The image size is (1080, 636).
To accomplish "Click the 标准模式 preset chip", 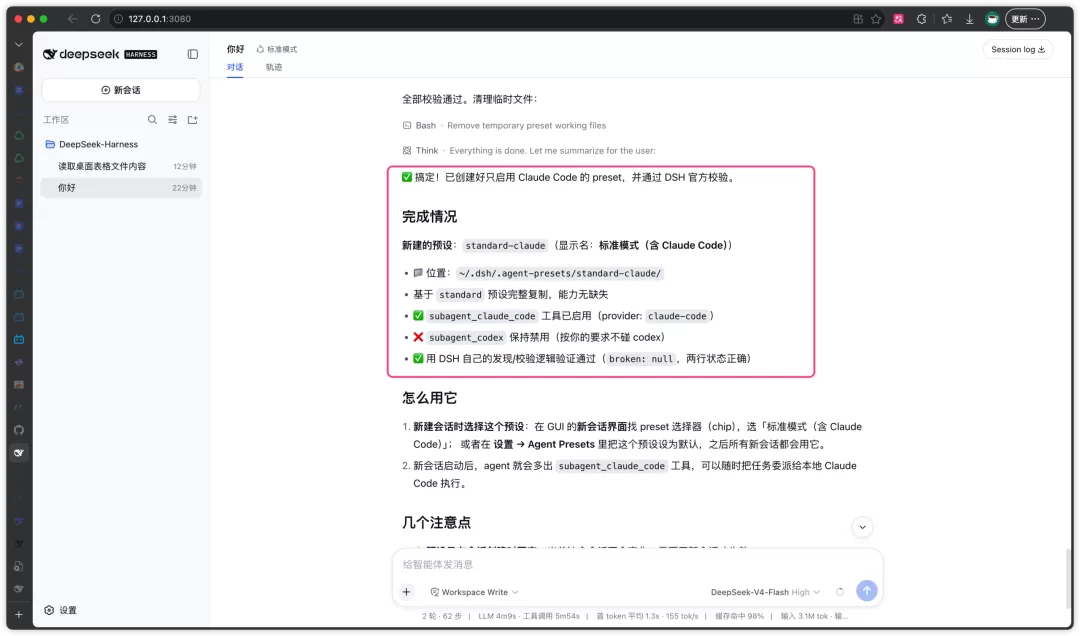I will [277, 50].
